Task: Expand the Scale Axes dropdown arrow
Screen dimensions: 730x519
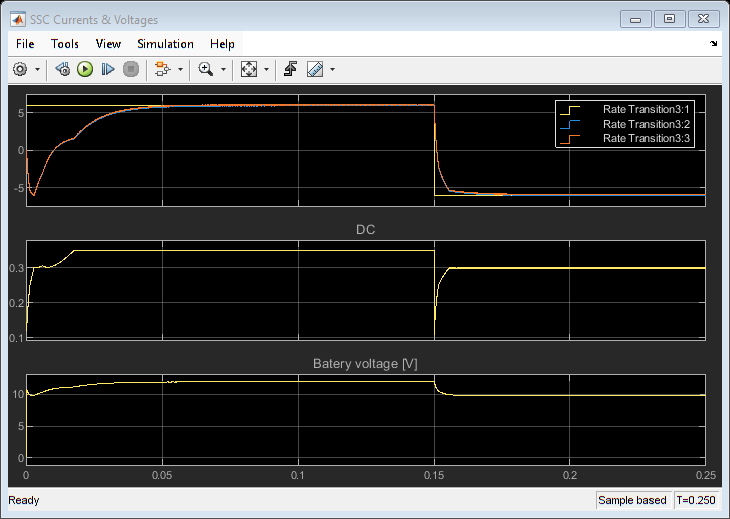Action: coord(267,70)
